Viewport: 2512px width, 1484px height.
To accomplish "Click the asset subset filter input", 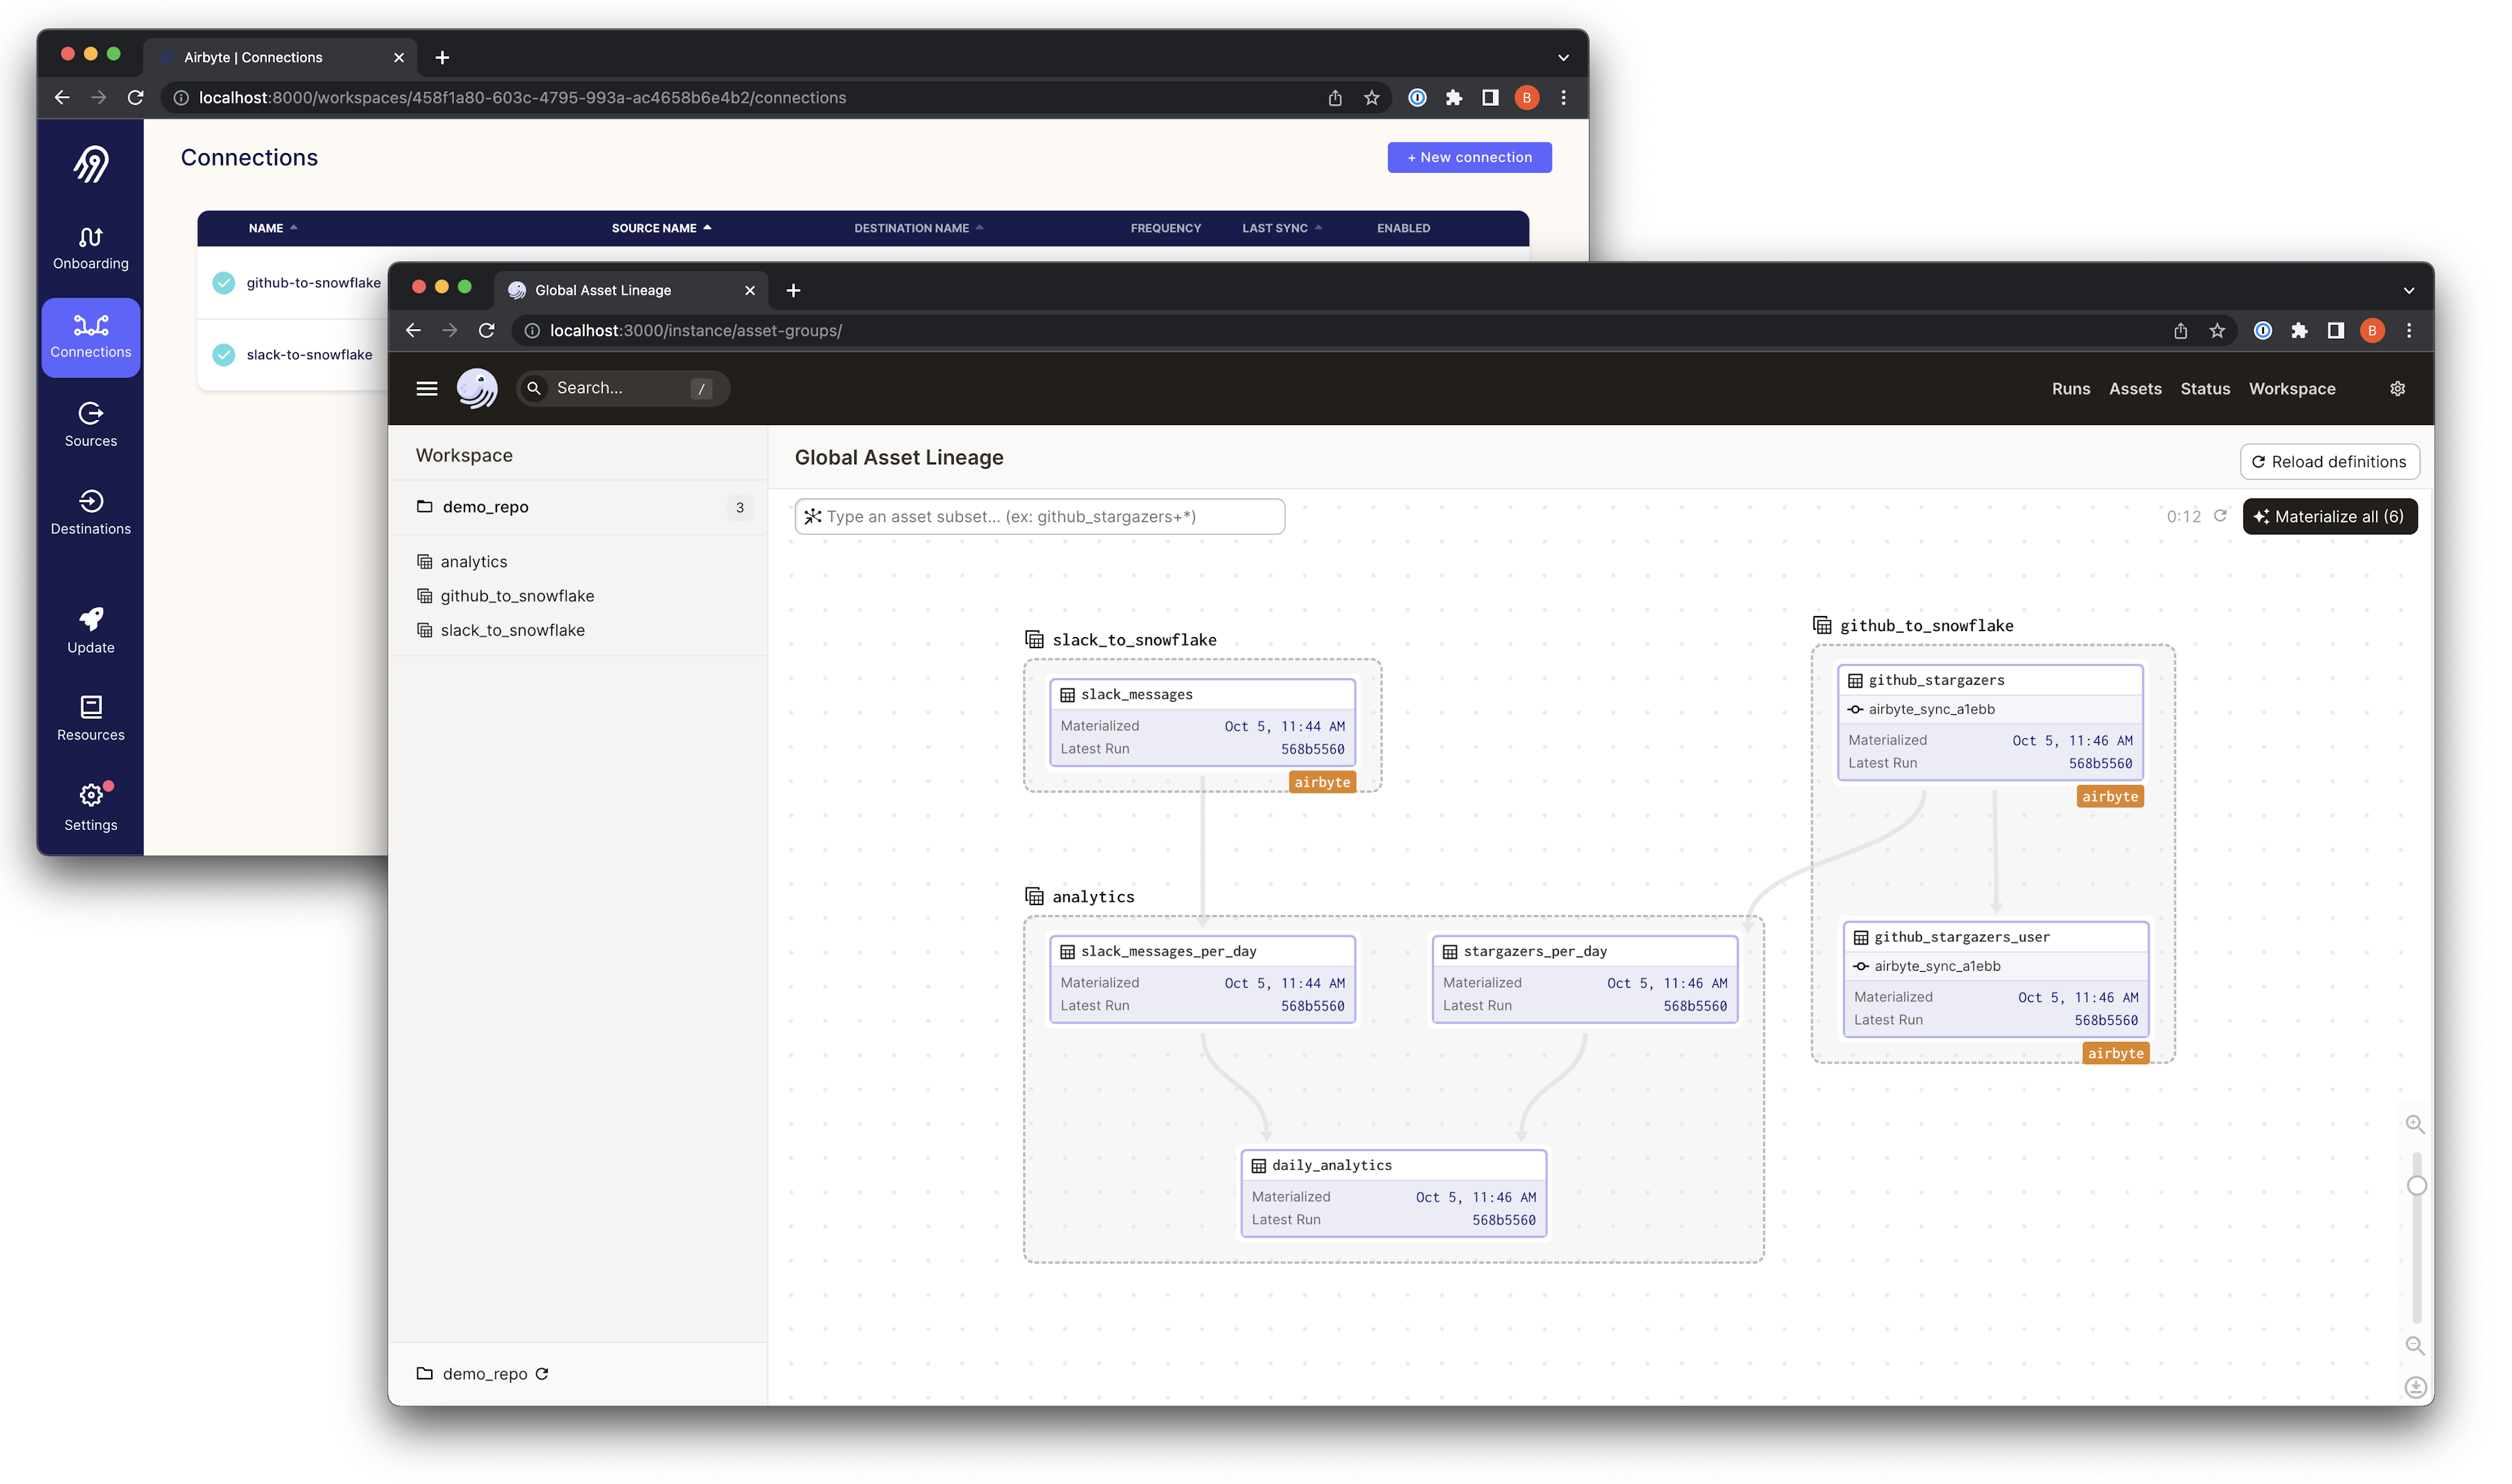I will click(x=1040, y=516).
